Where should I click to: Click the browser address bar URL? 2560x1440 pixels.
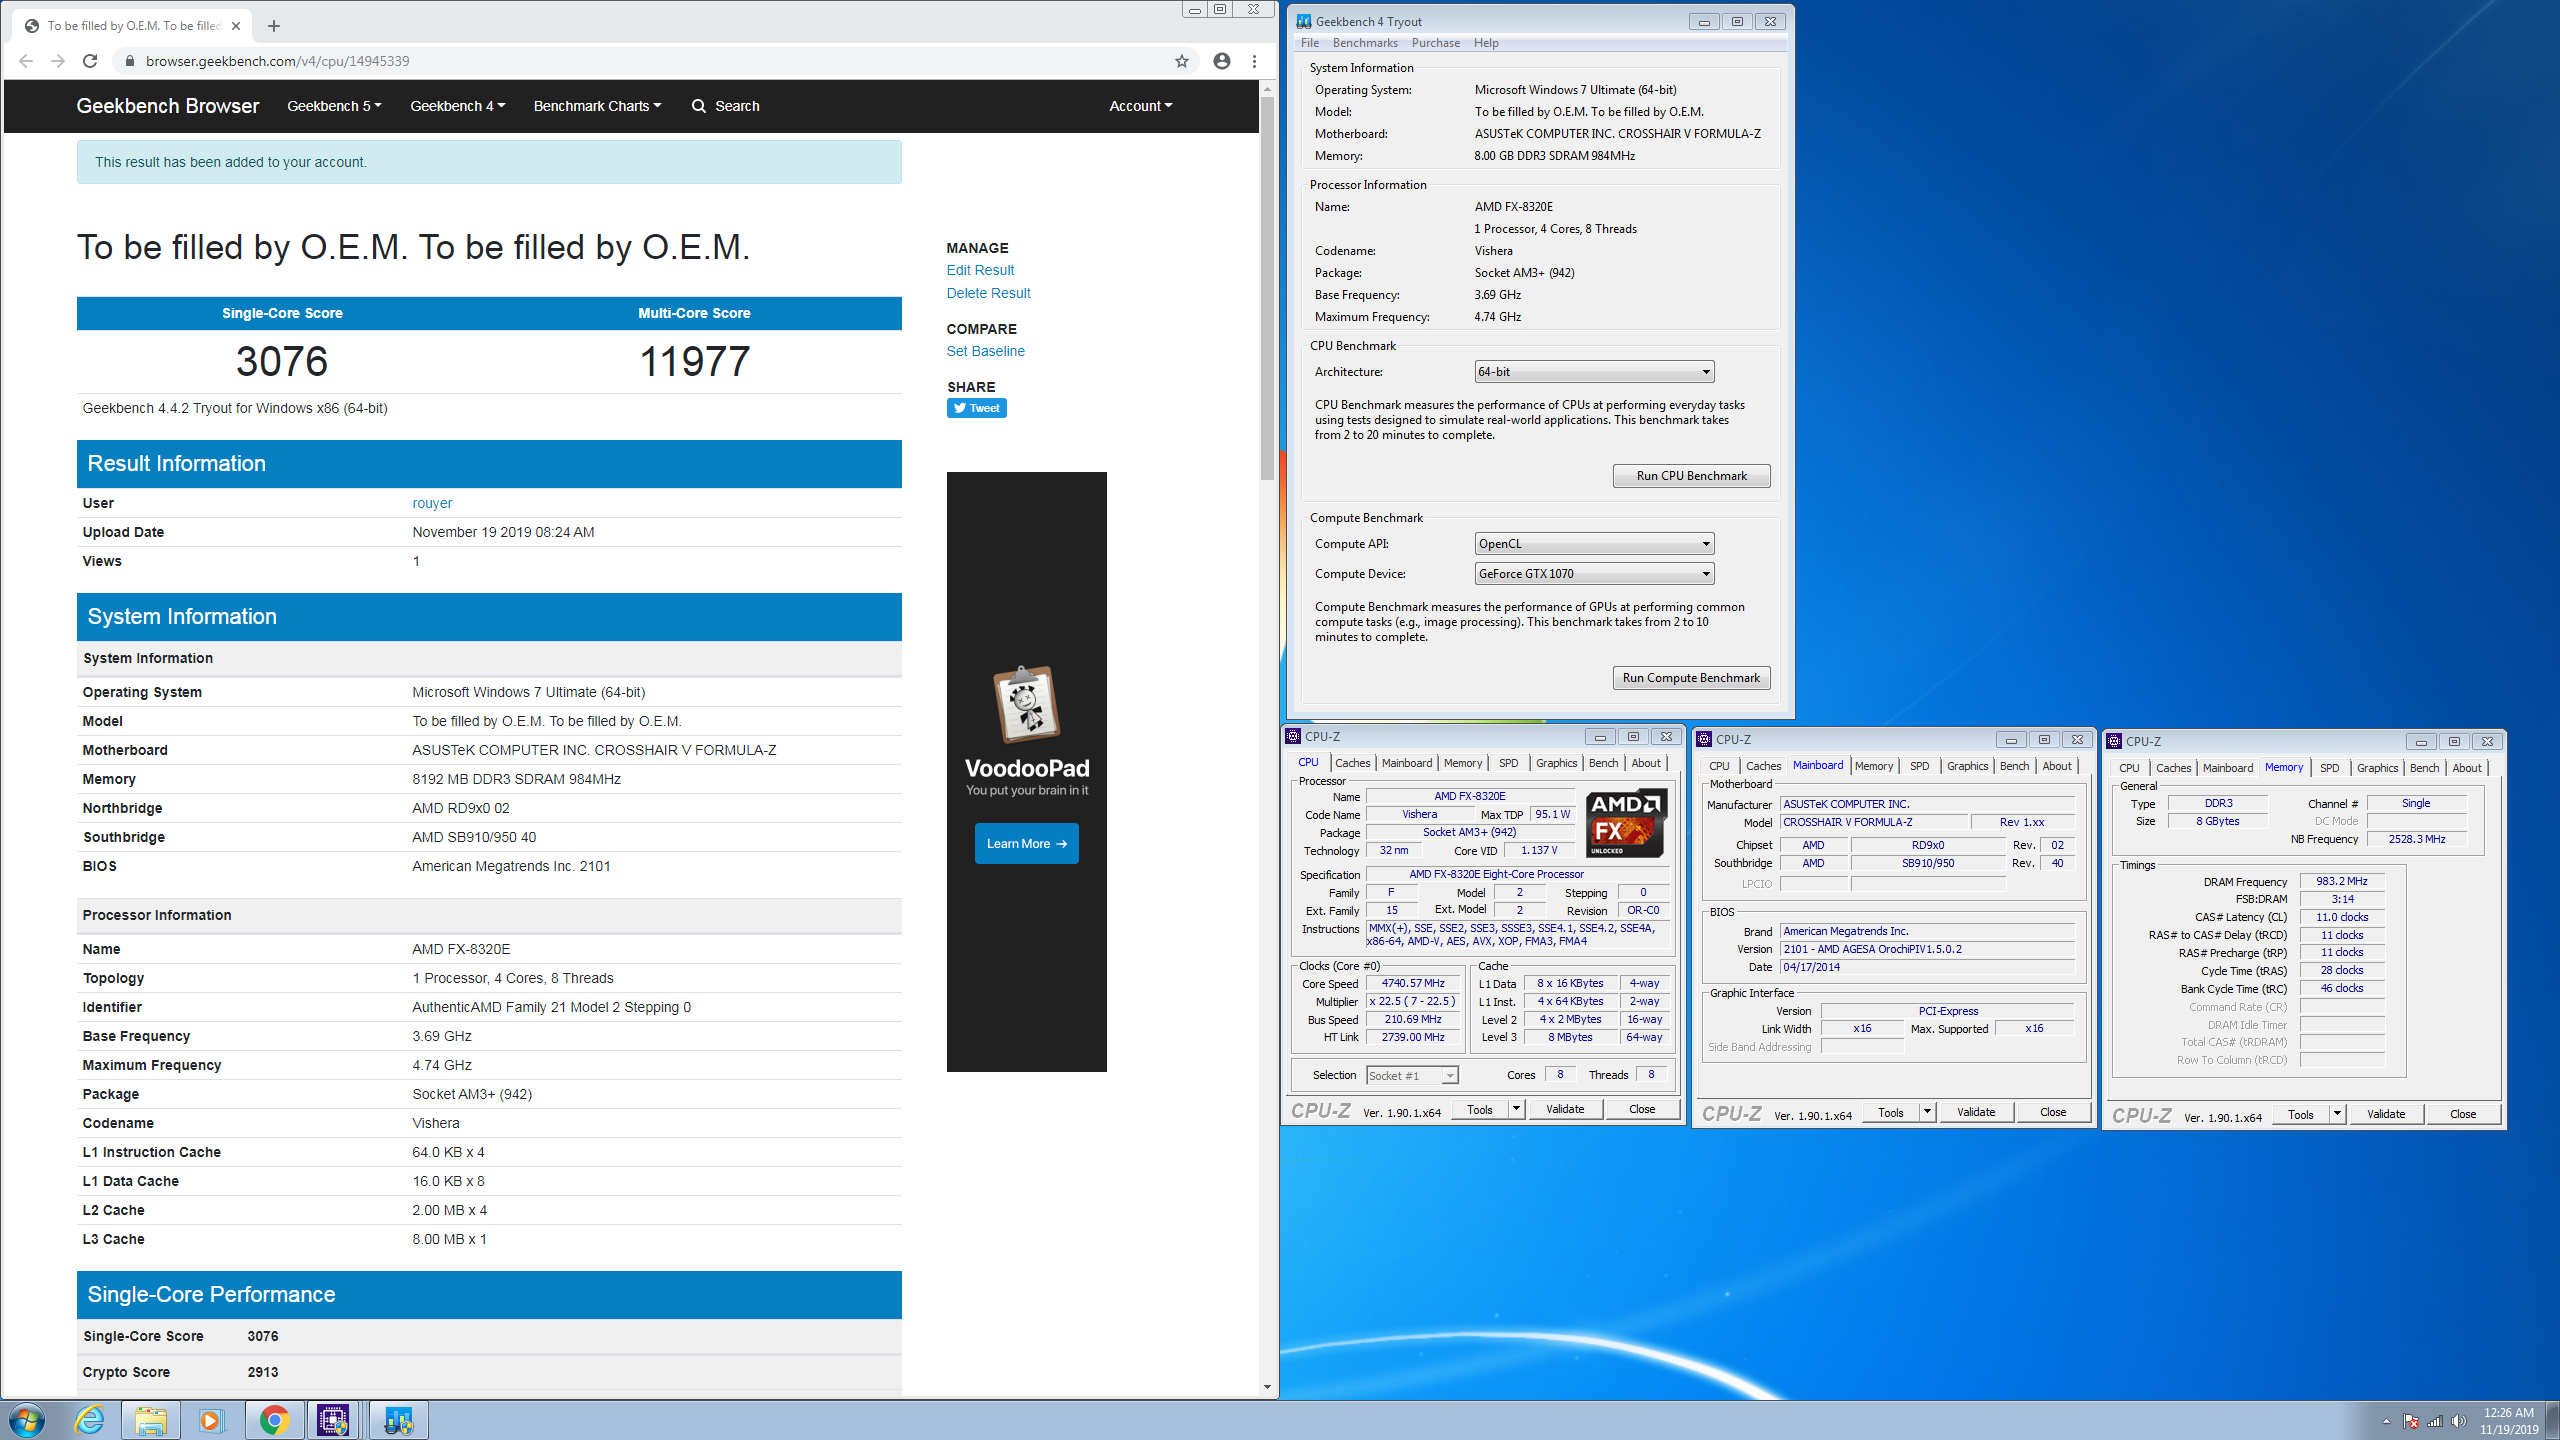277,61
